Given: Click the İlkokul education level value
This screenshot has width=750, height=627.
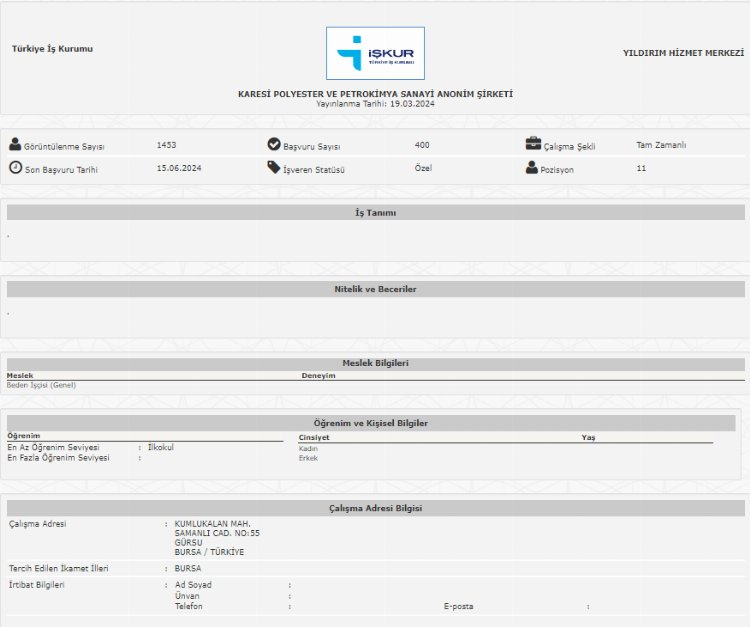Looking at the screenshot, I should (x=160, y=447).
